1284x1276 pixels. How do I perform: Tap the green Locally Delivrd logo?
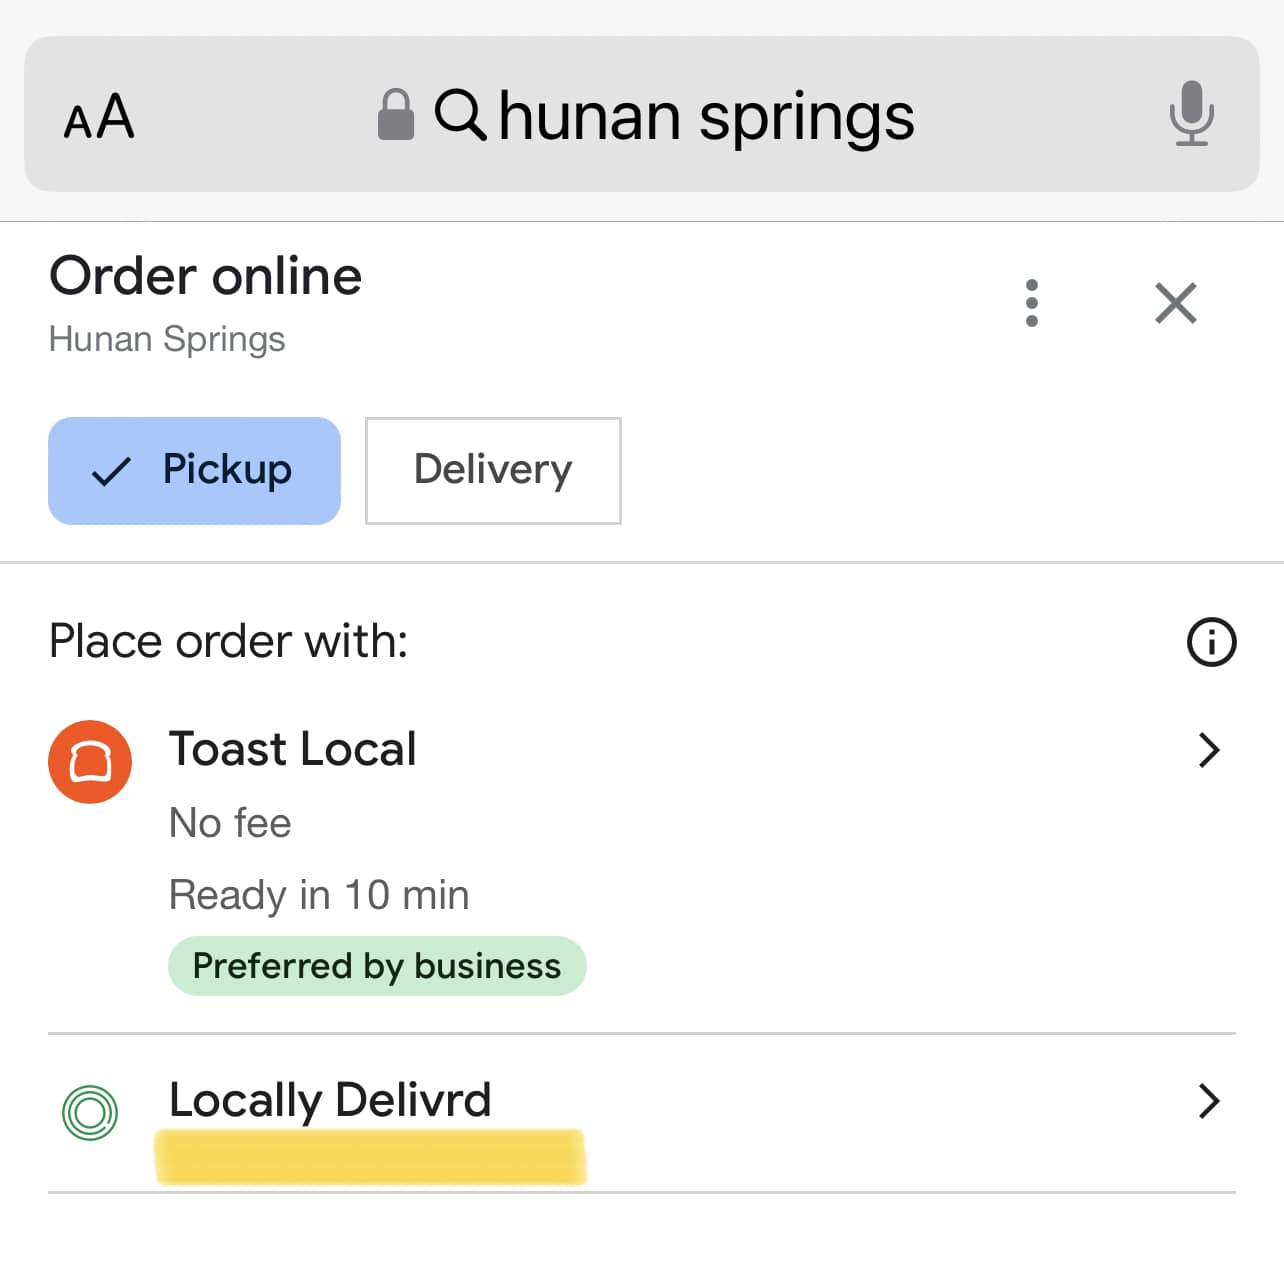(90, 1112)
